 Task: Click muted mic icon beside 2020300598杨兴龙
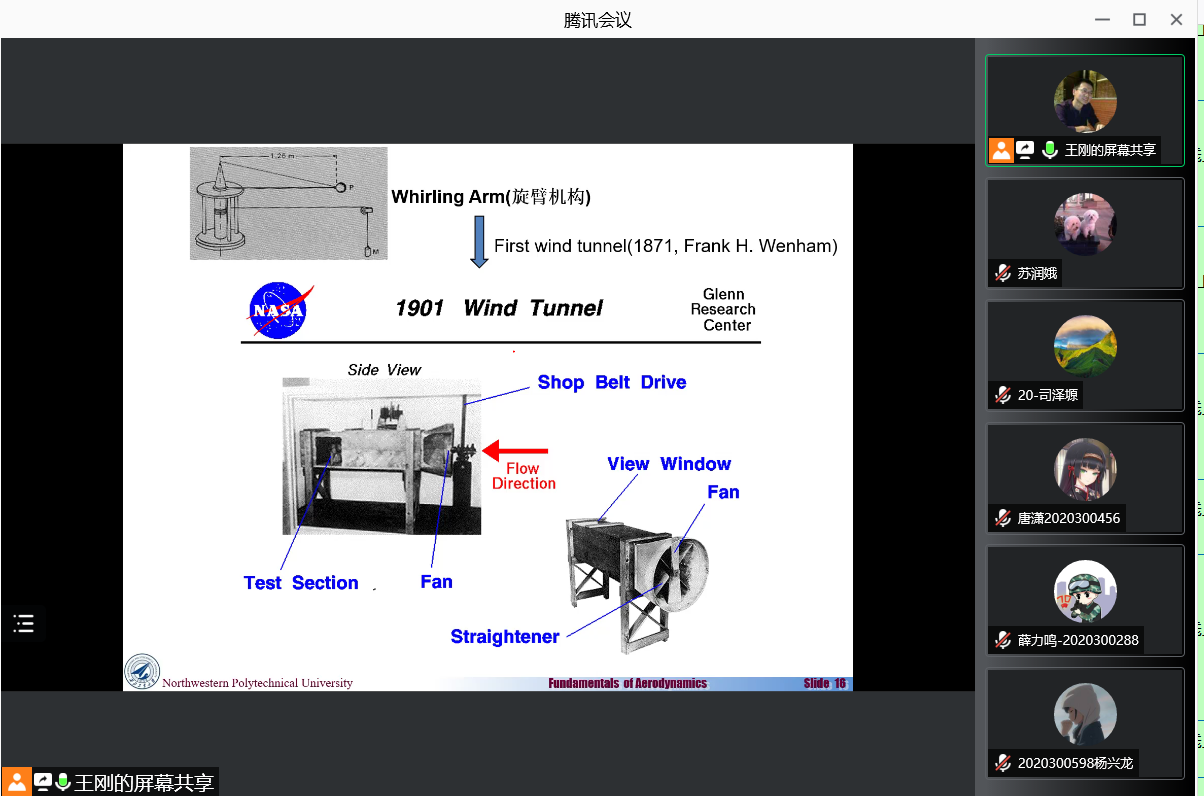[x=1003, y=763]
